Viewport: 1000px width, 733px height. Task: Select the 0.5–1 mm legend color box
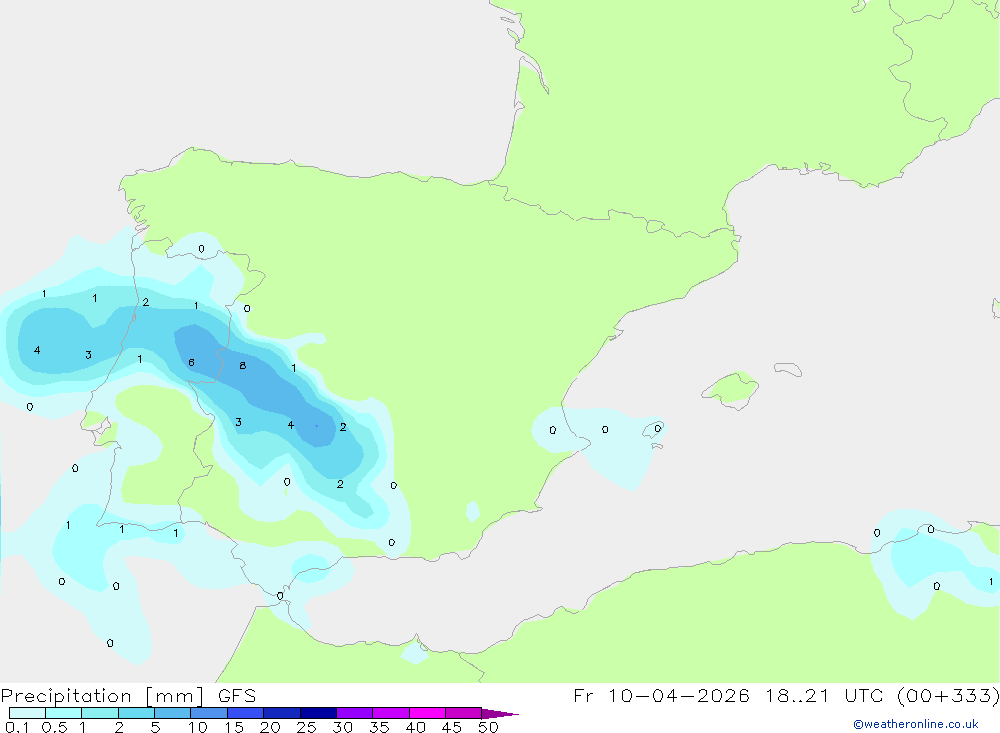pos(63,713)
